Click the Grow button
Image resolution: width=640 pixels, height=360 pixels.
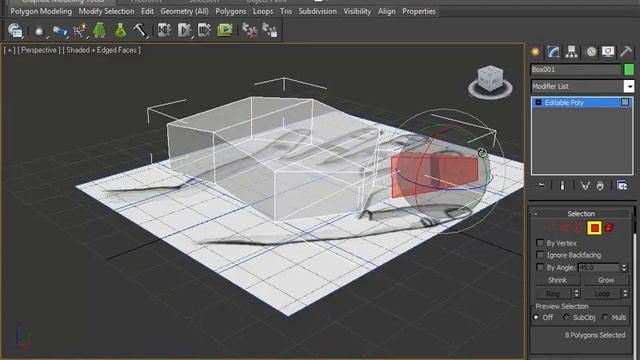point(606,280)
